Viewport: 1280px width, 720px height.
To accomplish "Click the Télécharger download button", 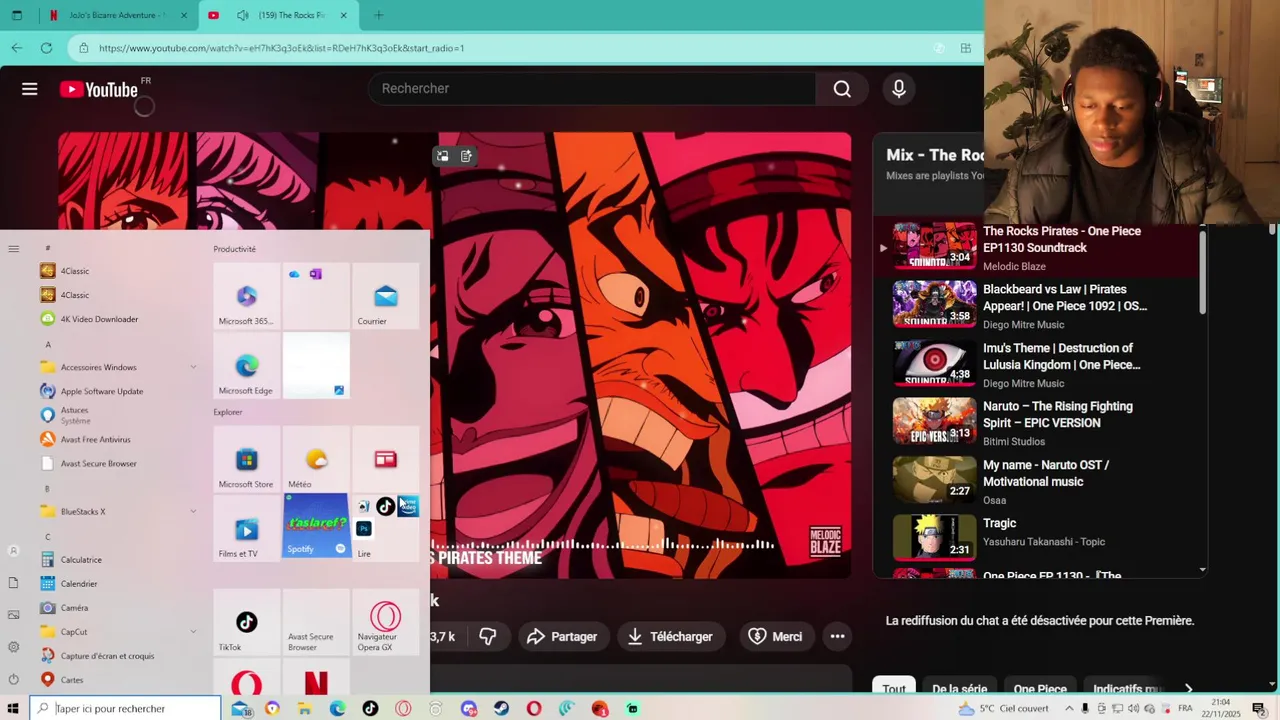I will tap(670, 636).
